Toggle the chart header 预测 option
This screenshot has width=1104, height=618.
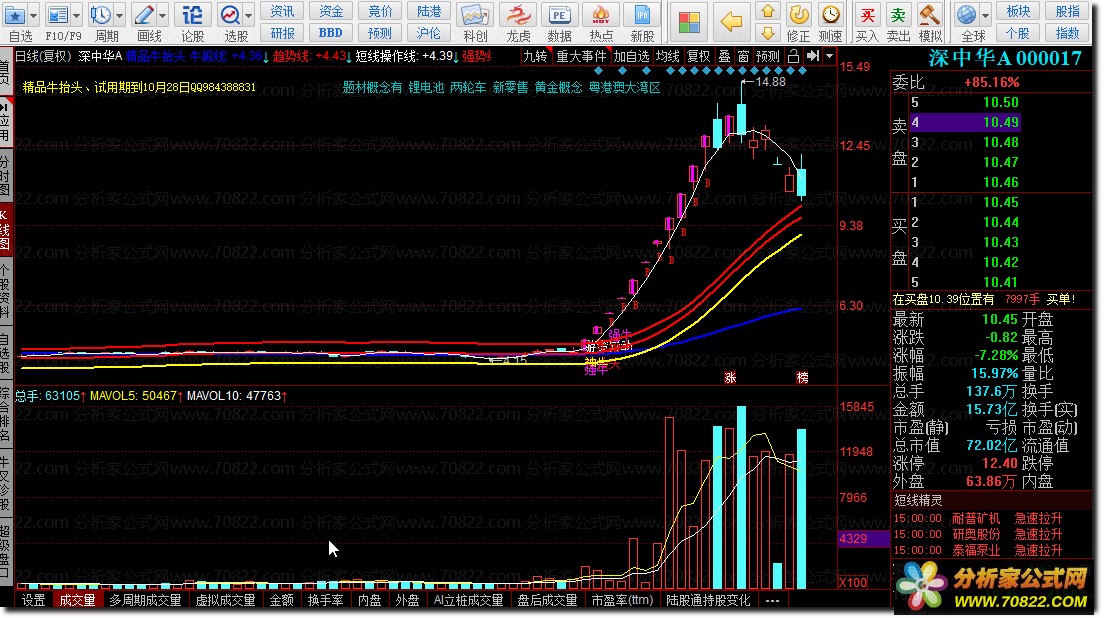pos(767,56)
